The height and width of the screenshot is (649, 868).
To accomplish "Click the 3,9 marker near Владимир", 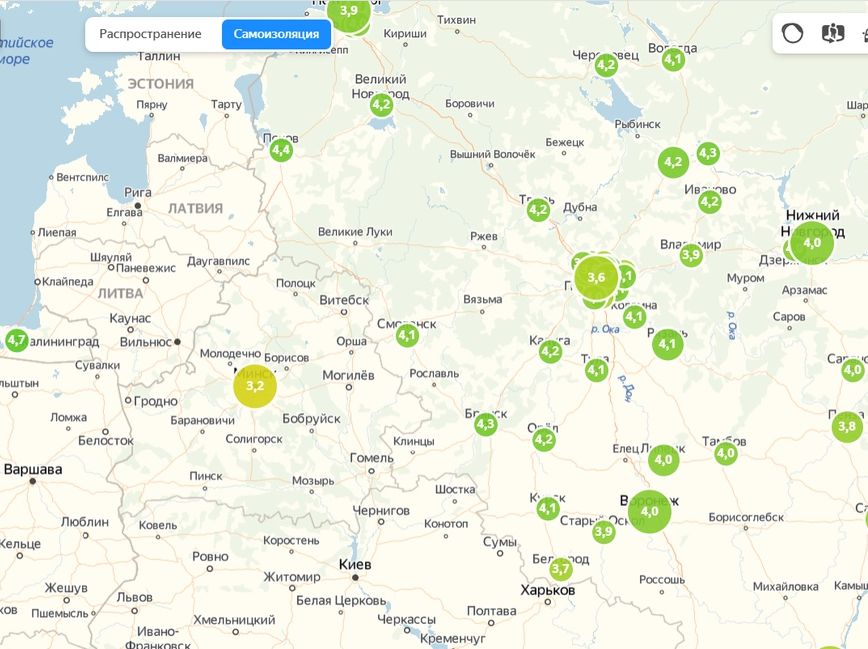I will (691, 255).
